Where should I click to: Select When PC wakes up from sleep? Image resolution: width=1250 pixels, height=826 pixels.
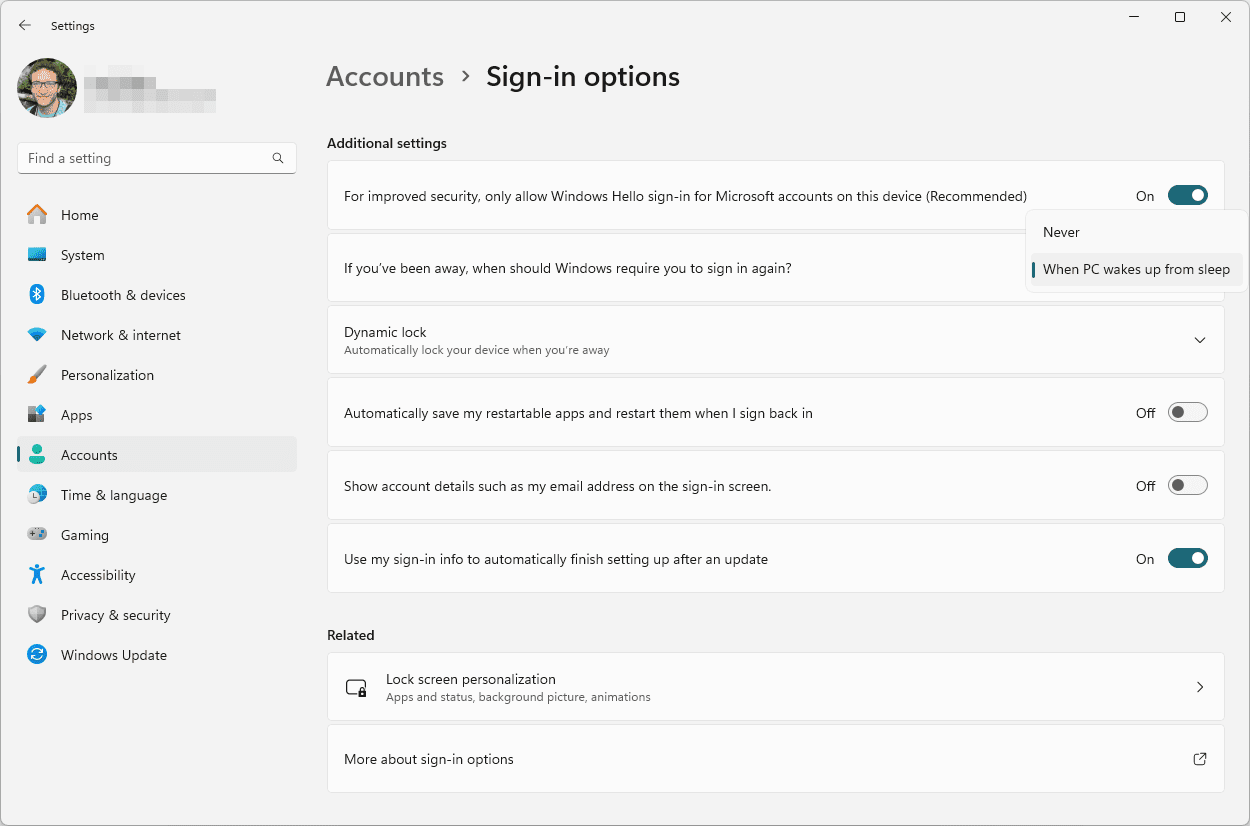click(x=1136, y=269)
